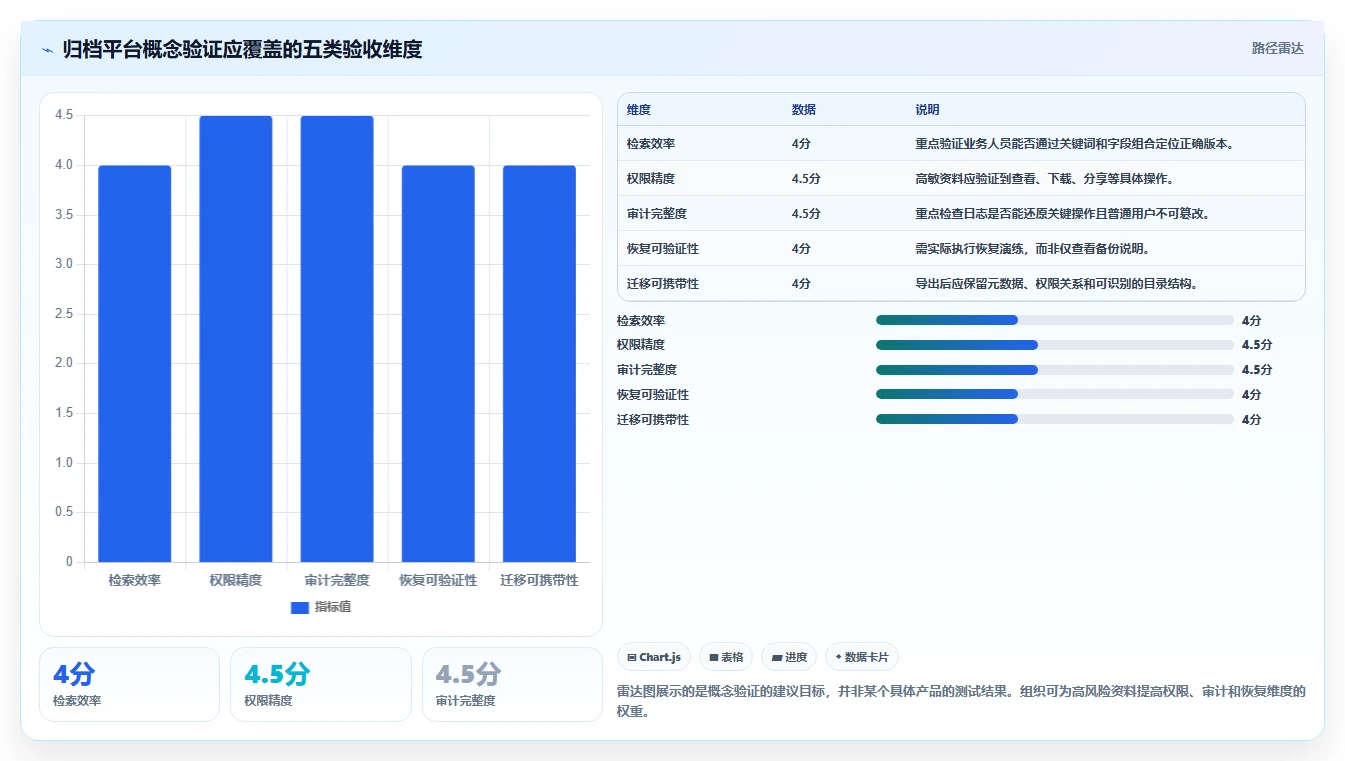Click the 4.5分 value in the 权限精度 table row
The image size is (1345, 761).
(x=806, y=178)
